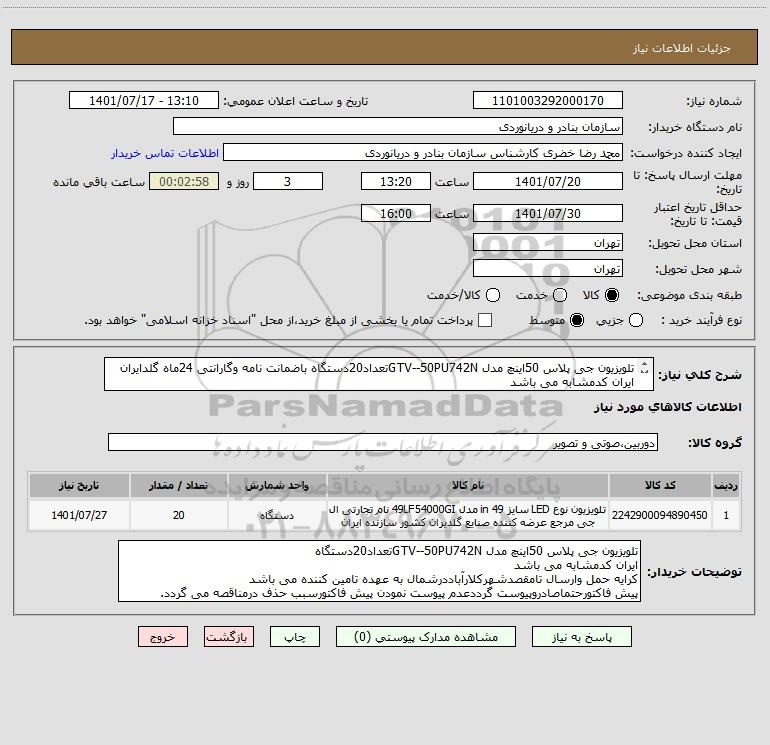
Task: Click the واحد شمارش column header
Action: click(x=277, y=485)
